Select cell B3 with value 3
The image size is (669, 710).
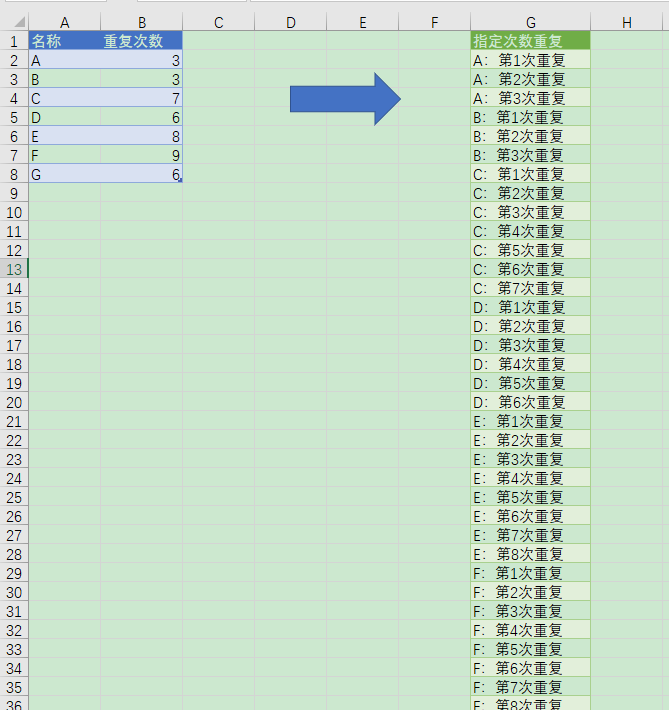[142, 79]
